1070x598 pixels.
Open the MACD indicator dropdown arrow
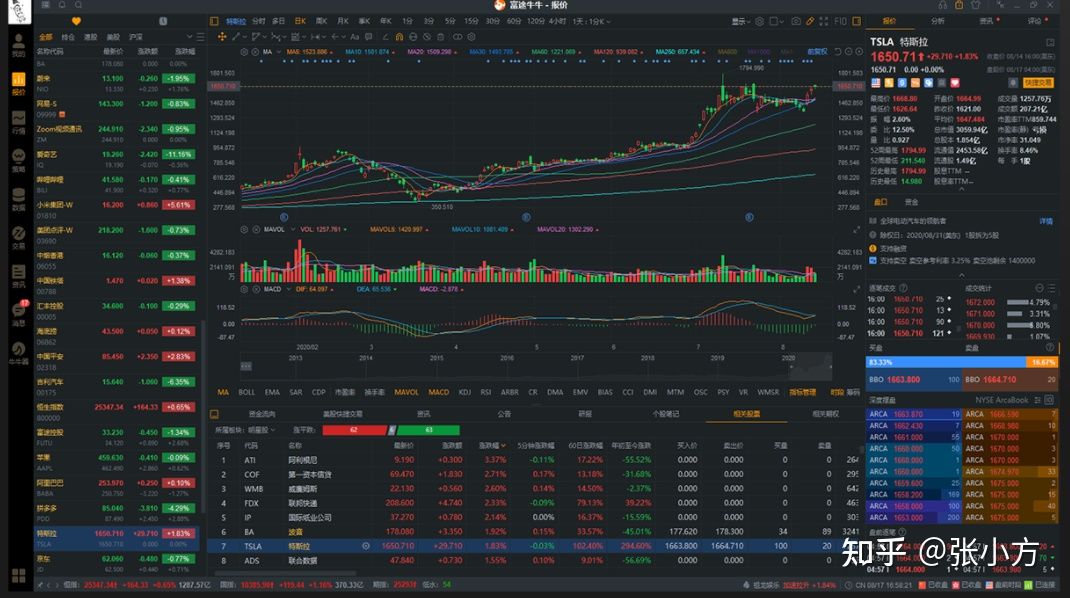[x=289, y=289]
